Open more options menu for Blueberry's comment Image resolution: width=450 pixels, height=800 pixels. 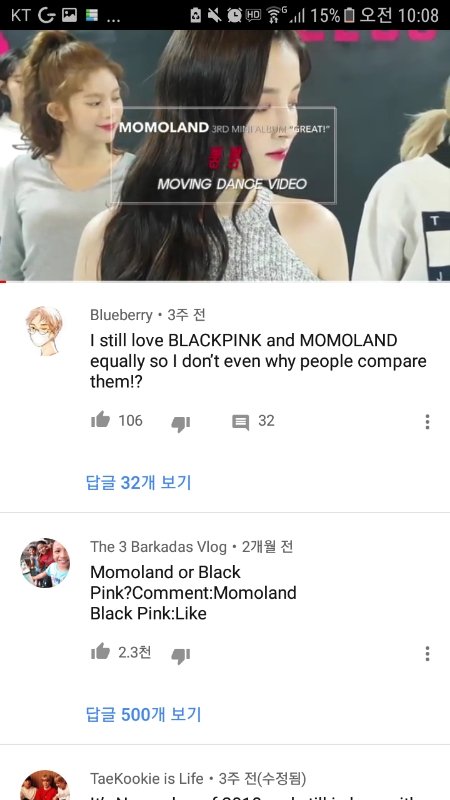coord(427,421)
